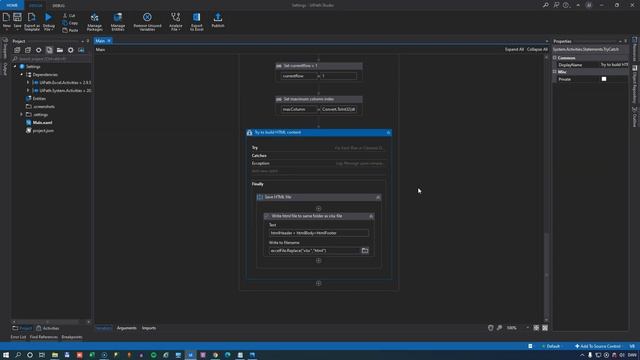Open Windows taskbar search
Viewport: 640px width, 360px height.
click(x=18, y=355)
